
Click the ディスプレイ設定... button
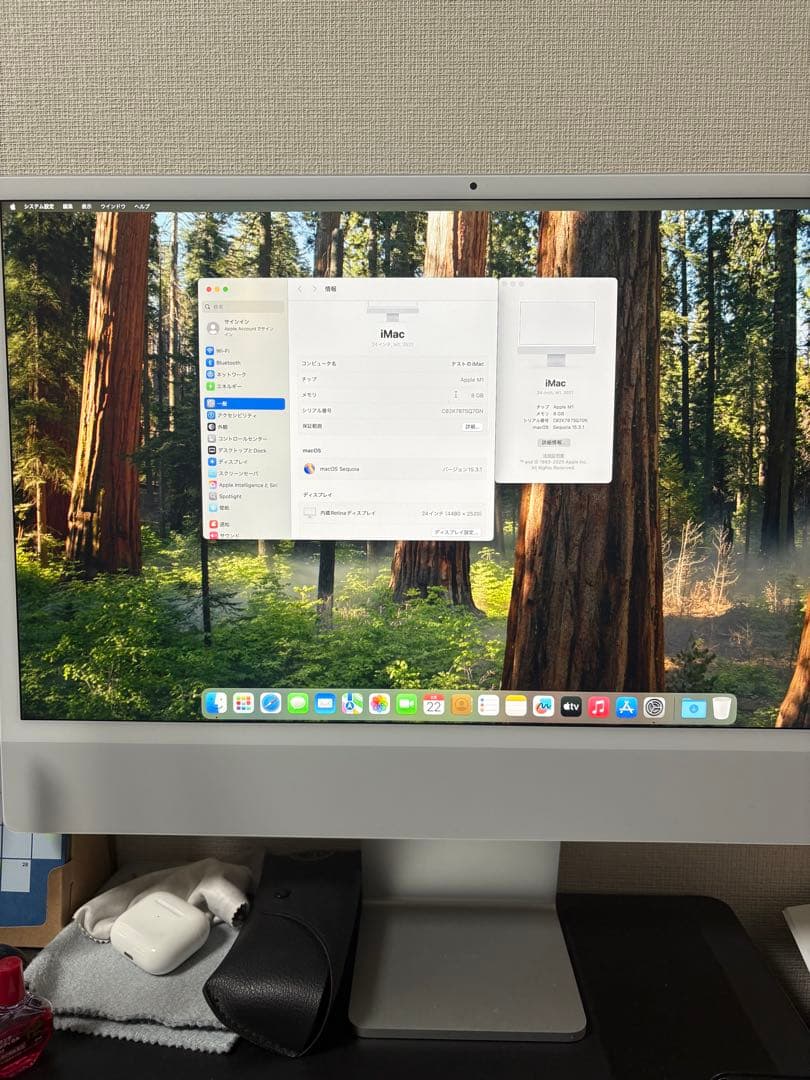point(457,531)
